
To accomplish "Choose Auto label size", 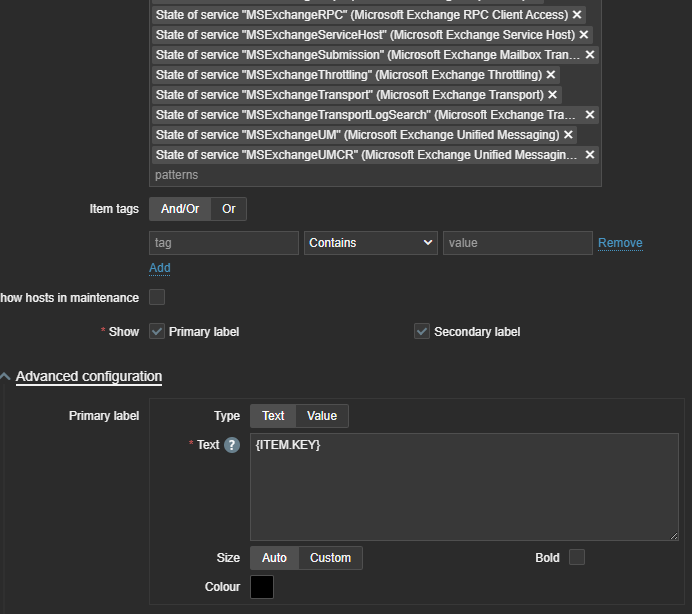I will click(x=275, y=558).
